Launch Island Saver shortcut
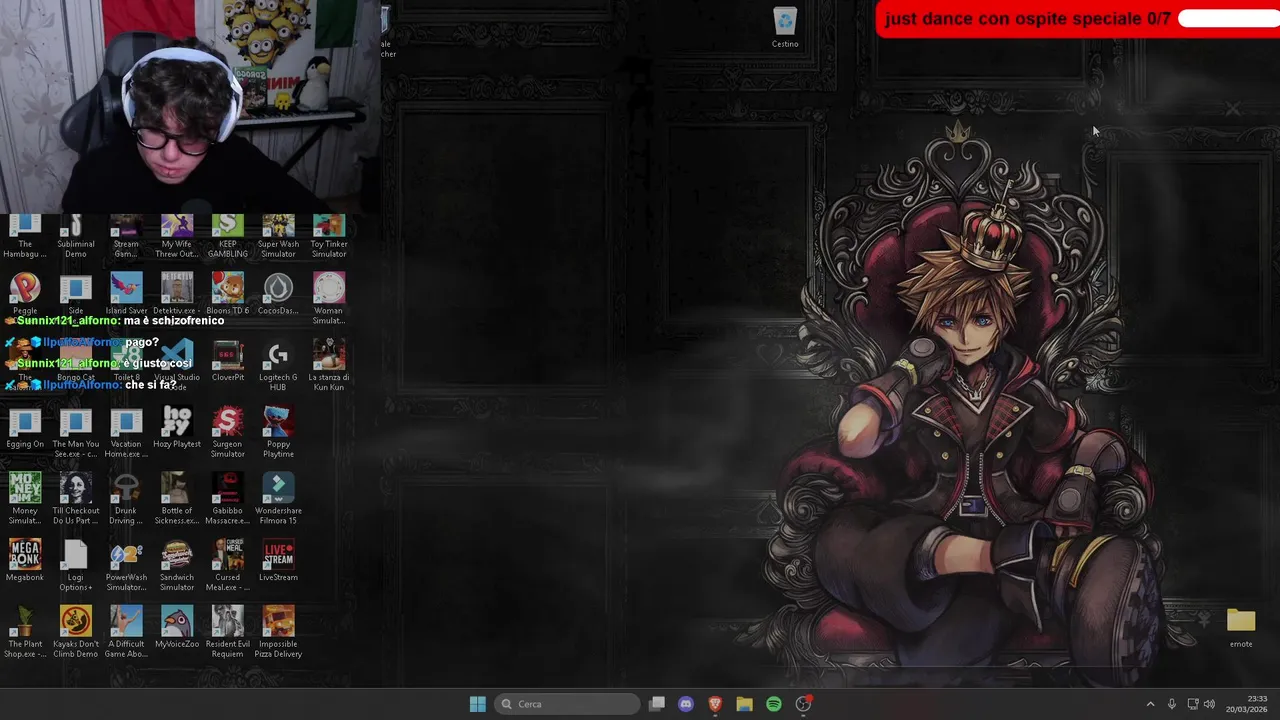Image resolution: width=1280 pixels, height=720 pixels. [x=126, y=294]
